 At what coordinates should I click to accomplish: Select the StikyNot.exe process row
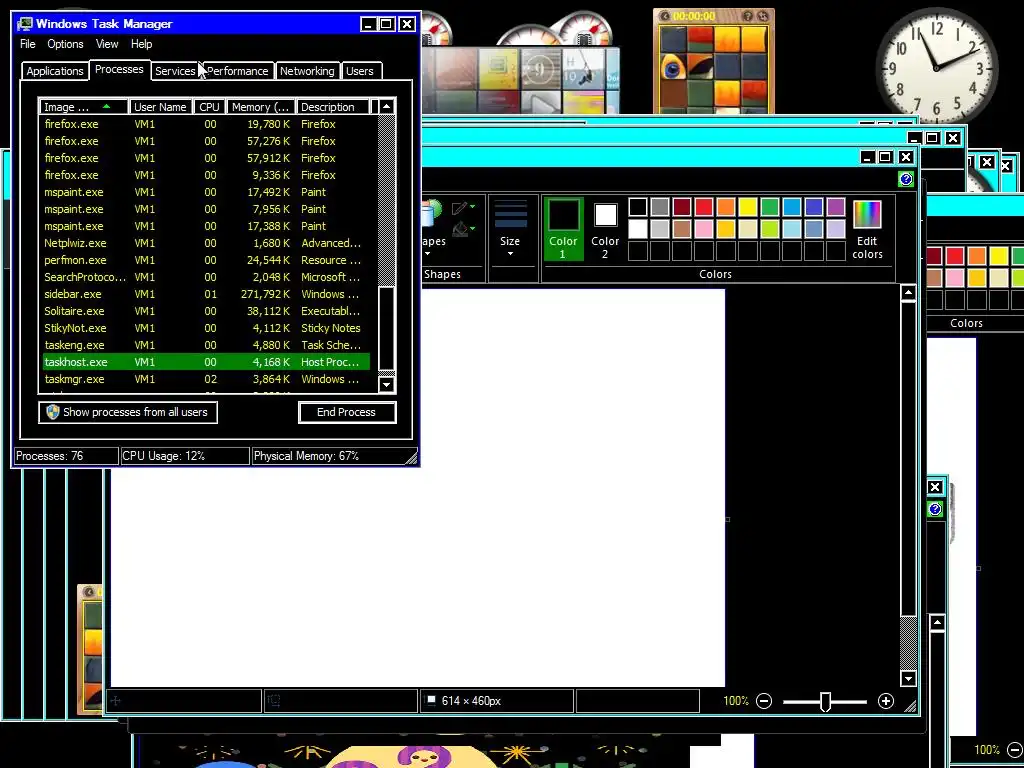(206, 328)
